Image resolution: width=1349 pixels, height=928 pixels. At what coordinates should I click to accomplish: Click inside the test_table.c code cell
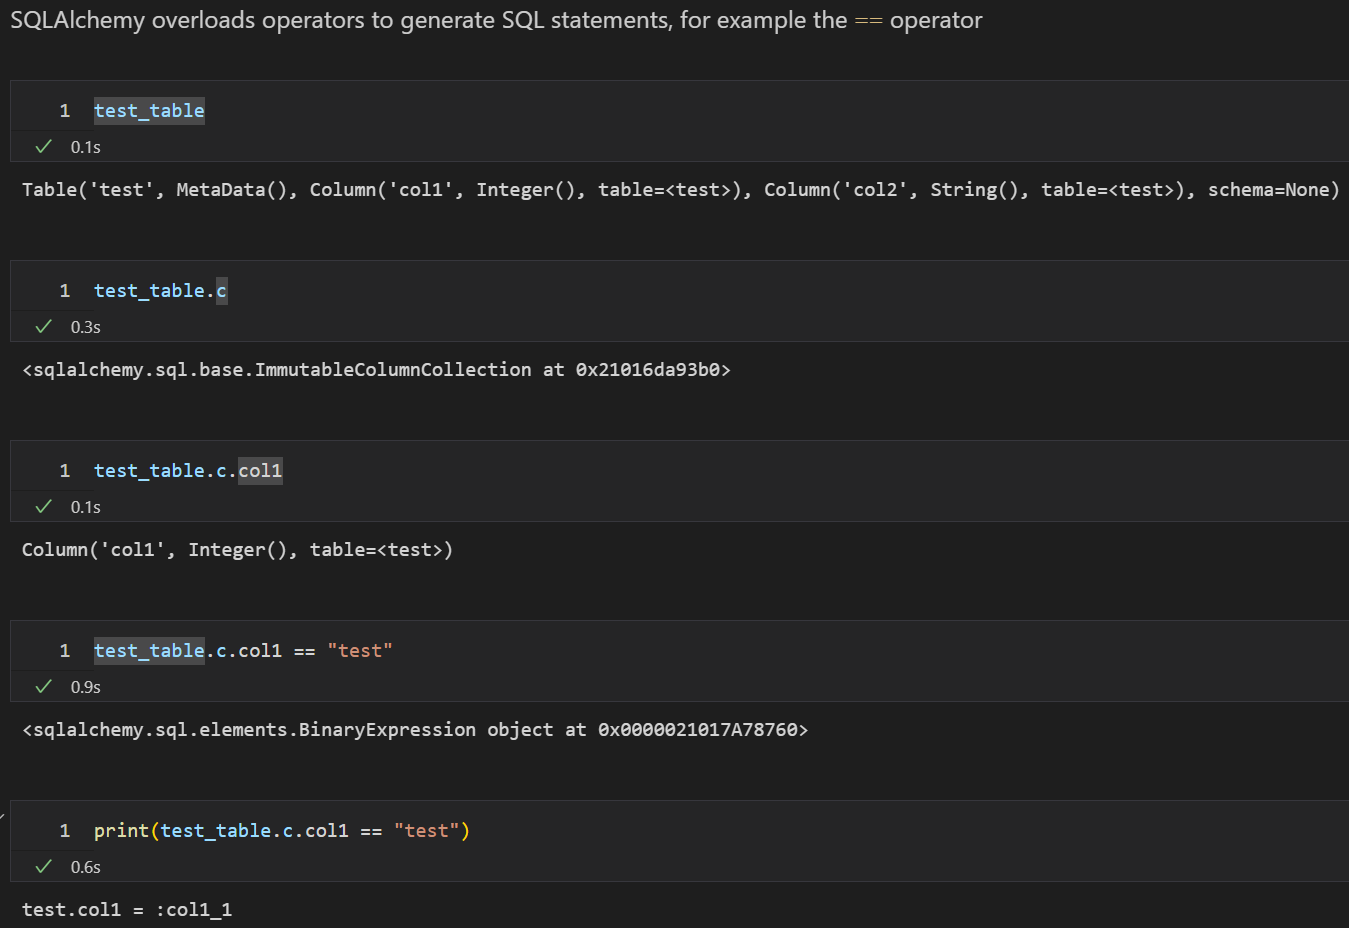pyautogui.click(x=160, y=290)
